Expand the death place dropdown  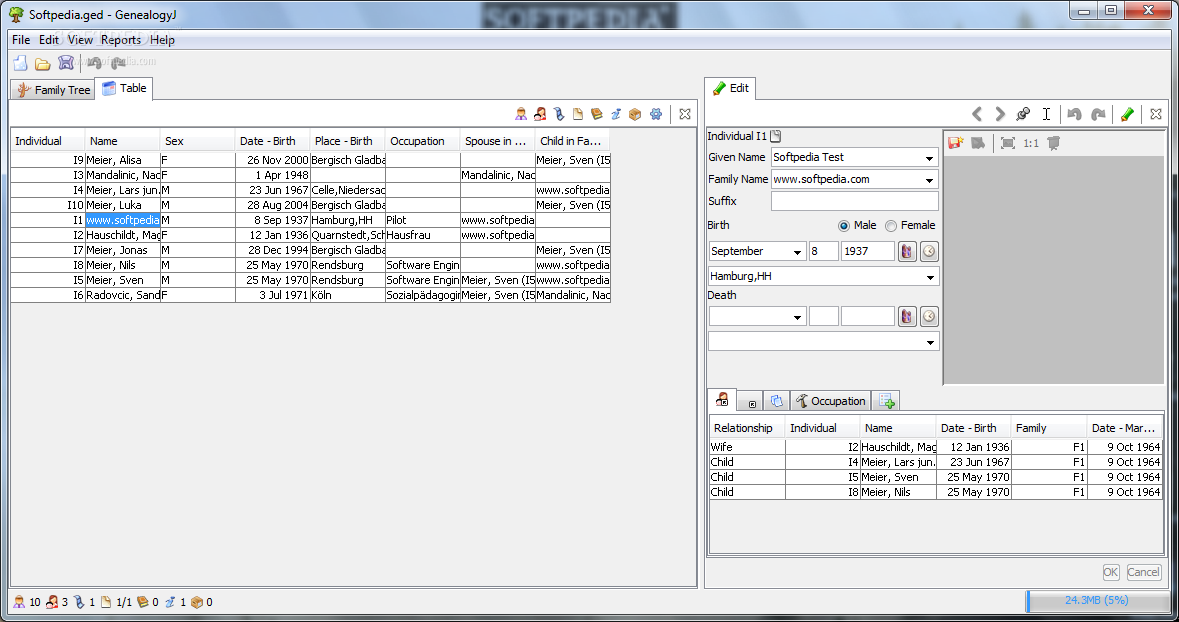[930, 342]
